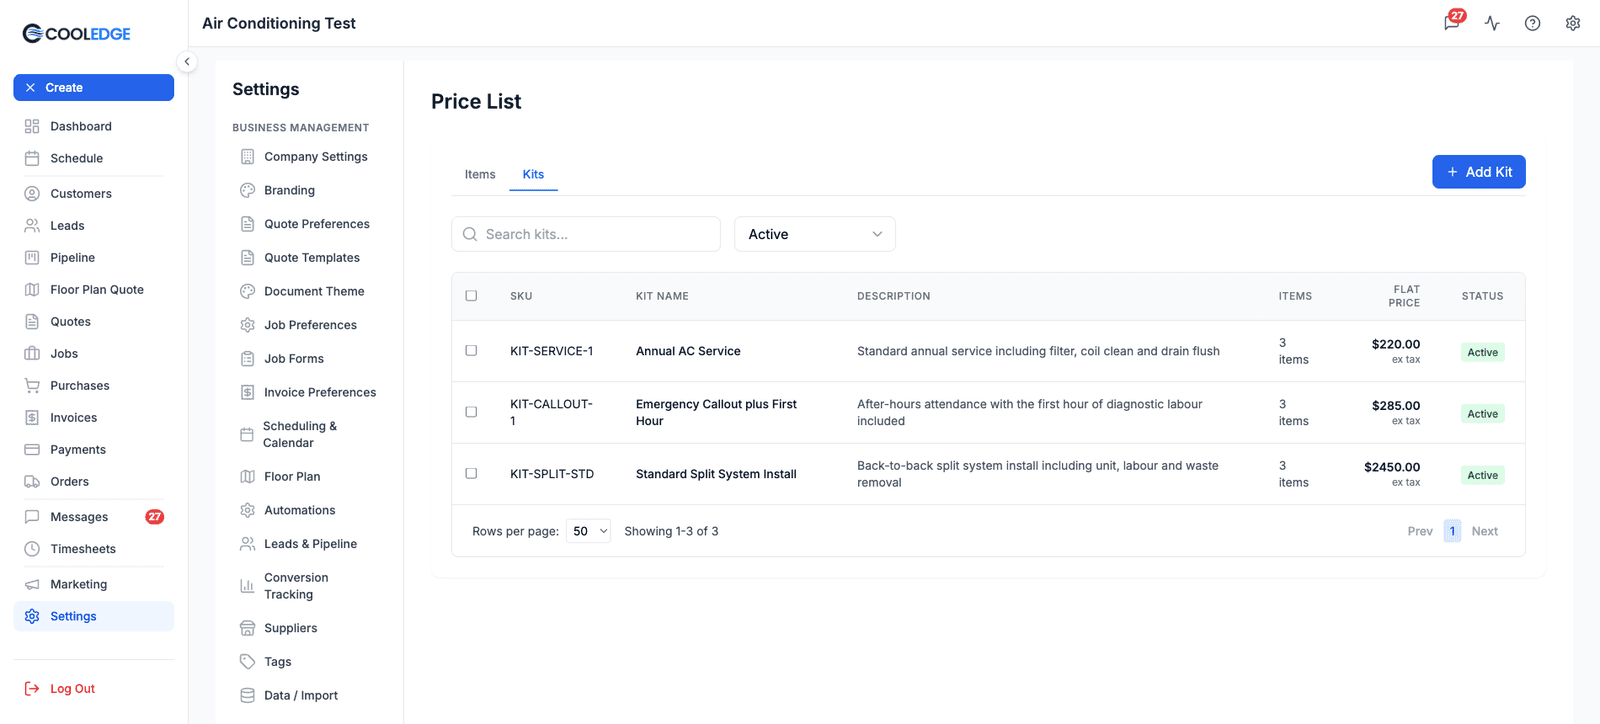
Task: Open the Standard Split System Install kit
Action: [716, 474]
